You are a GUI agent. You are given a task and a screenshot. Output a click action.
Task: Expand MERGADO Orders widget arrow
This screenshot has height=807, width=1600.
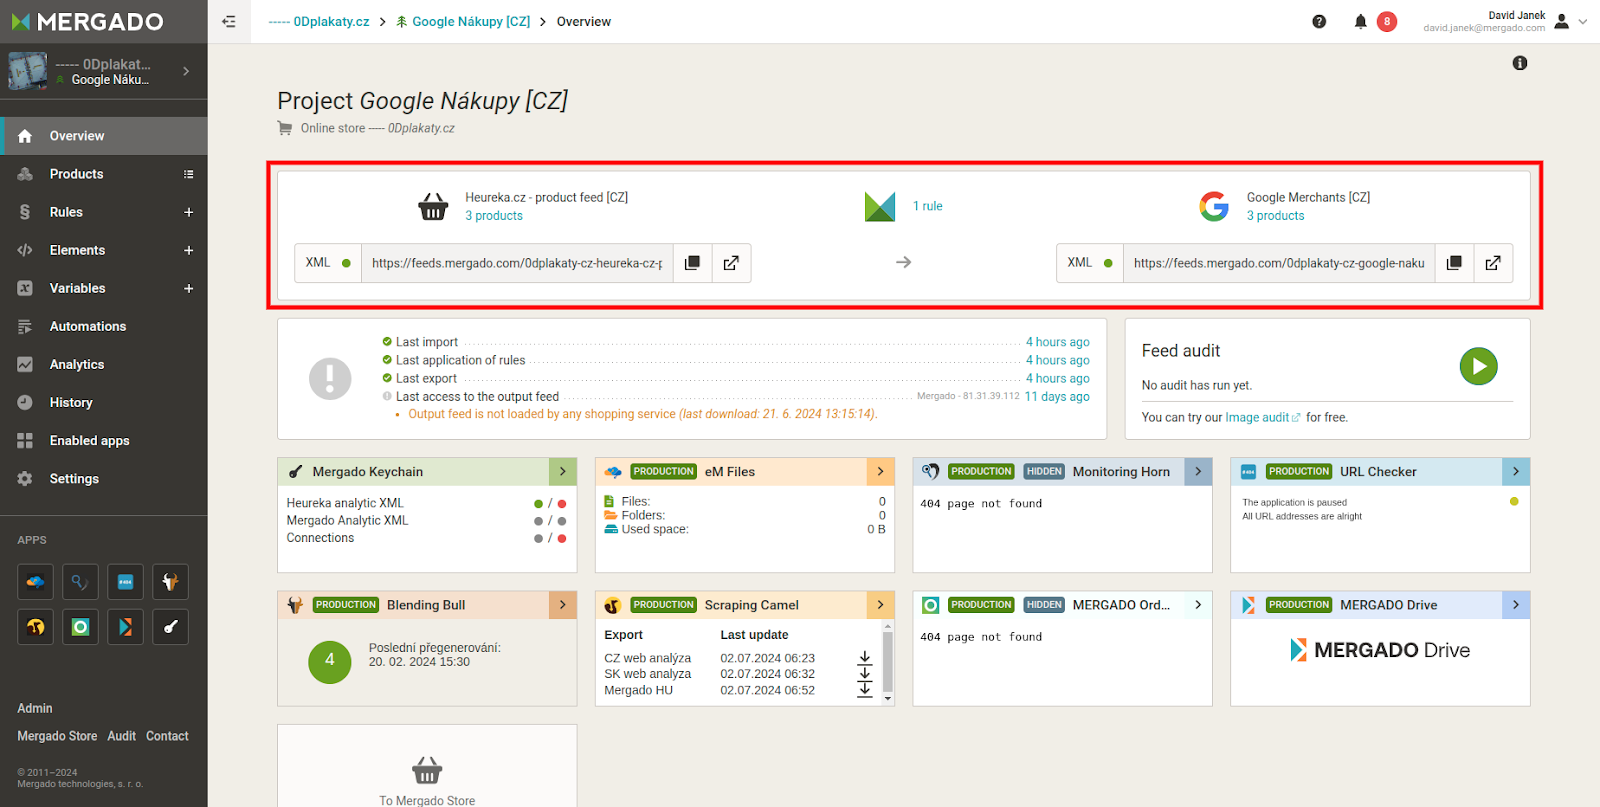click(1198, 605)
